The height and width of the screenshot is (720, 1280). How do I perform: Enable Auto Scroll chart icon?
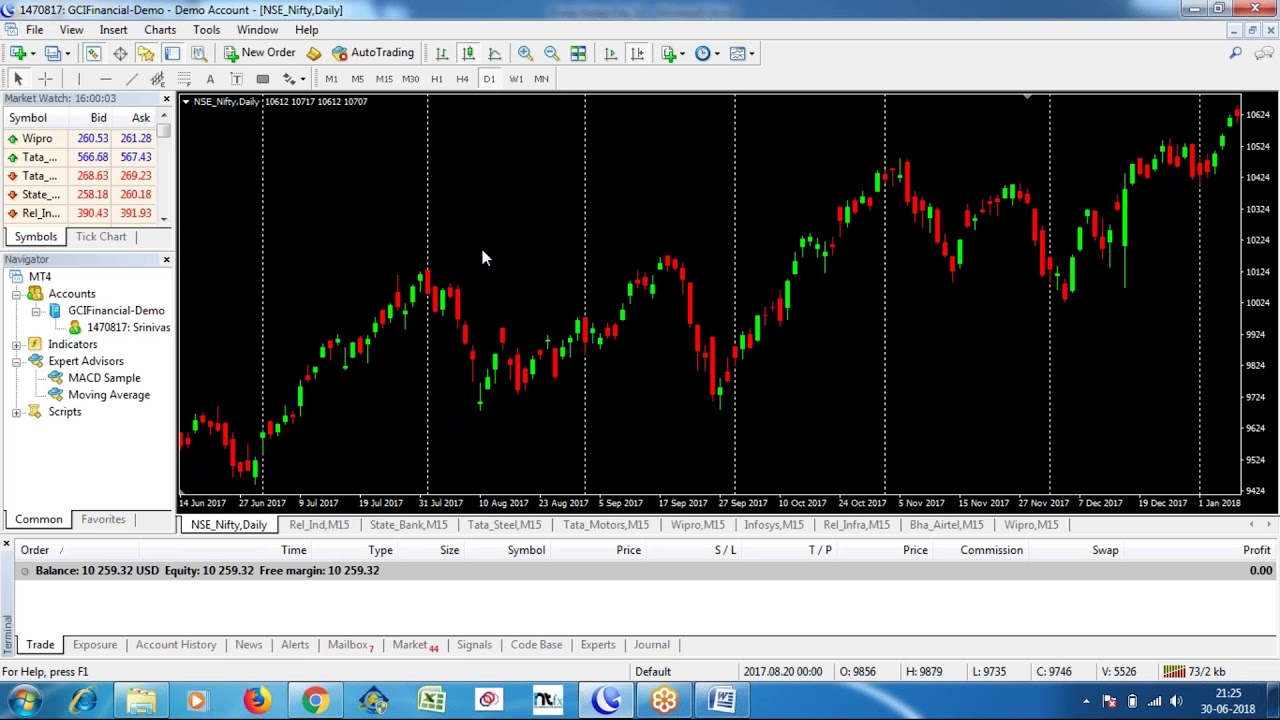click(610, 53)
